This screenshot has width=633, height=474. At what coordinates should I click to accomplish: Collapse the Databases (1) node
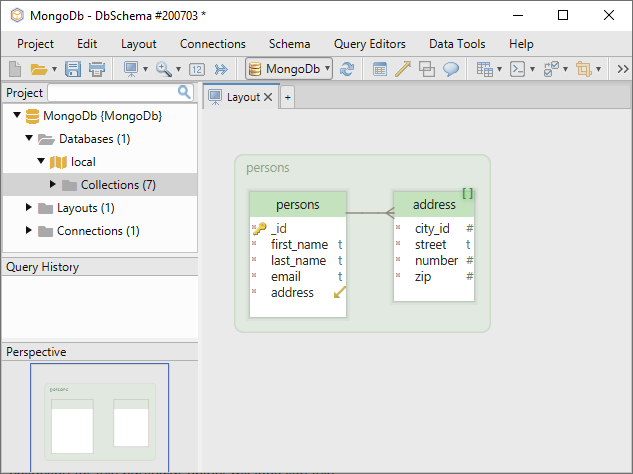point(29,138)
